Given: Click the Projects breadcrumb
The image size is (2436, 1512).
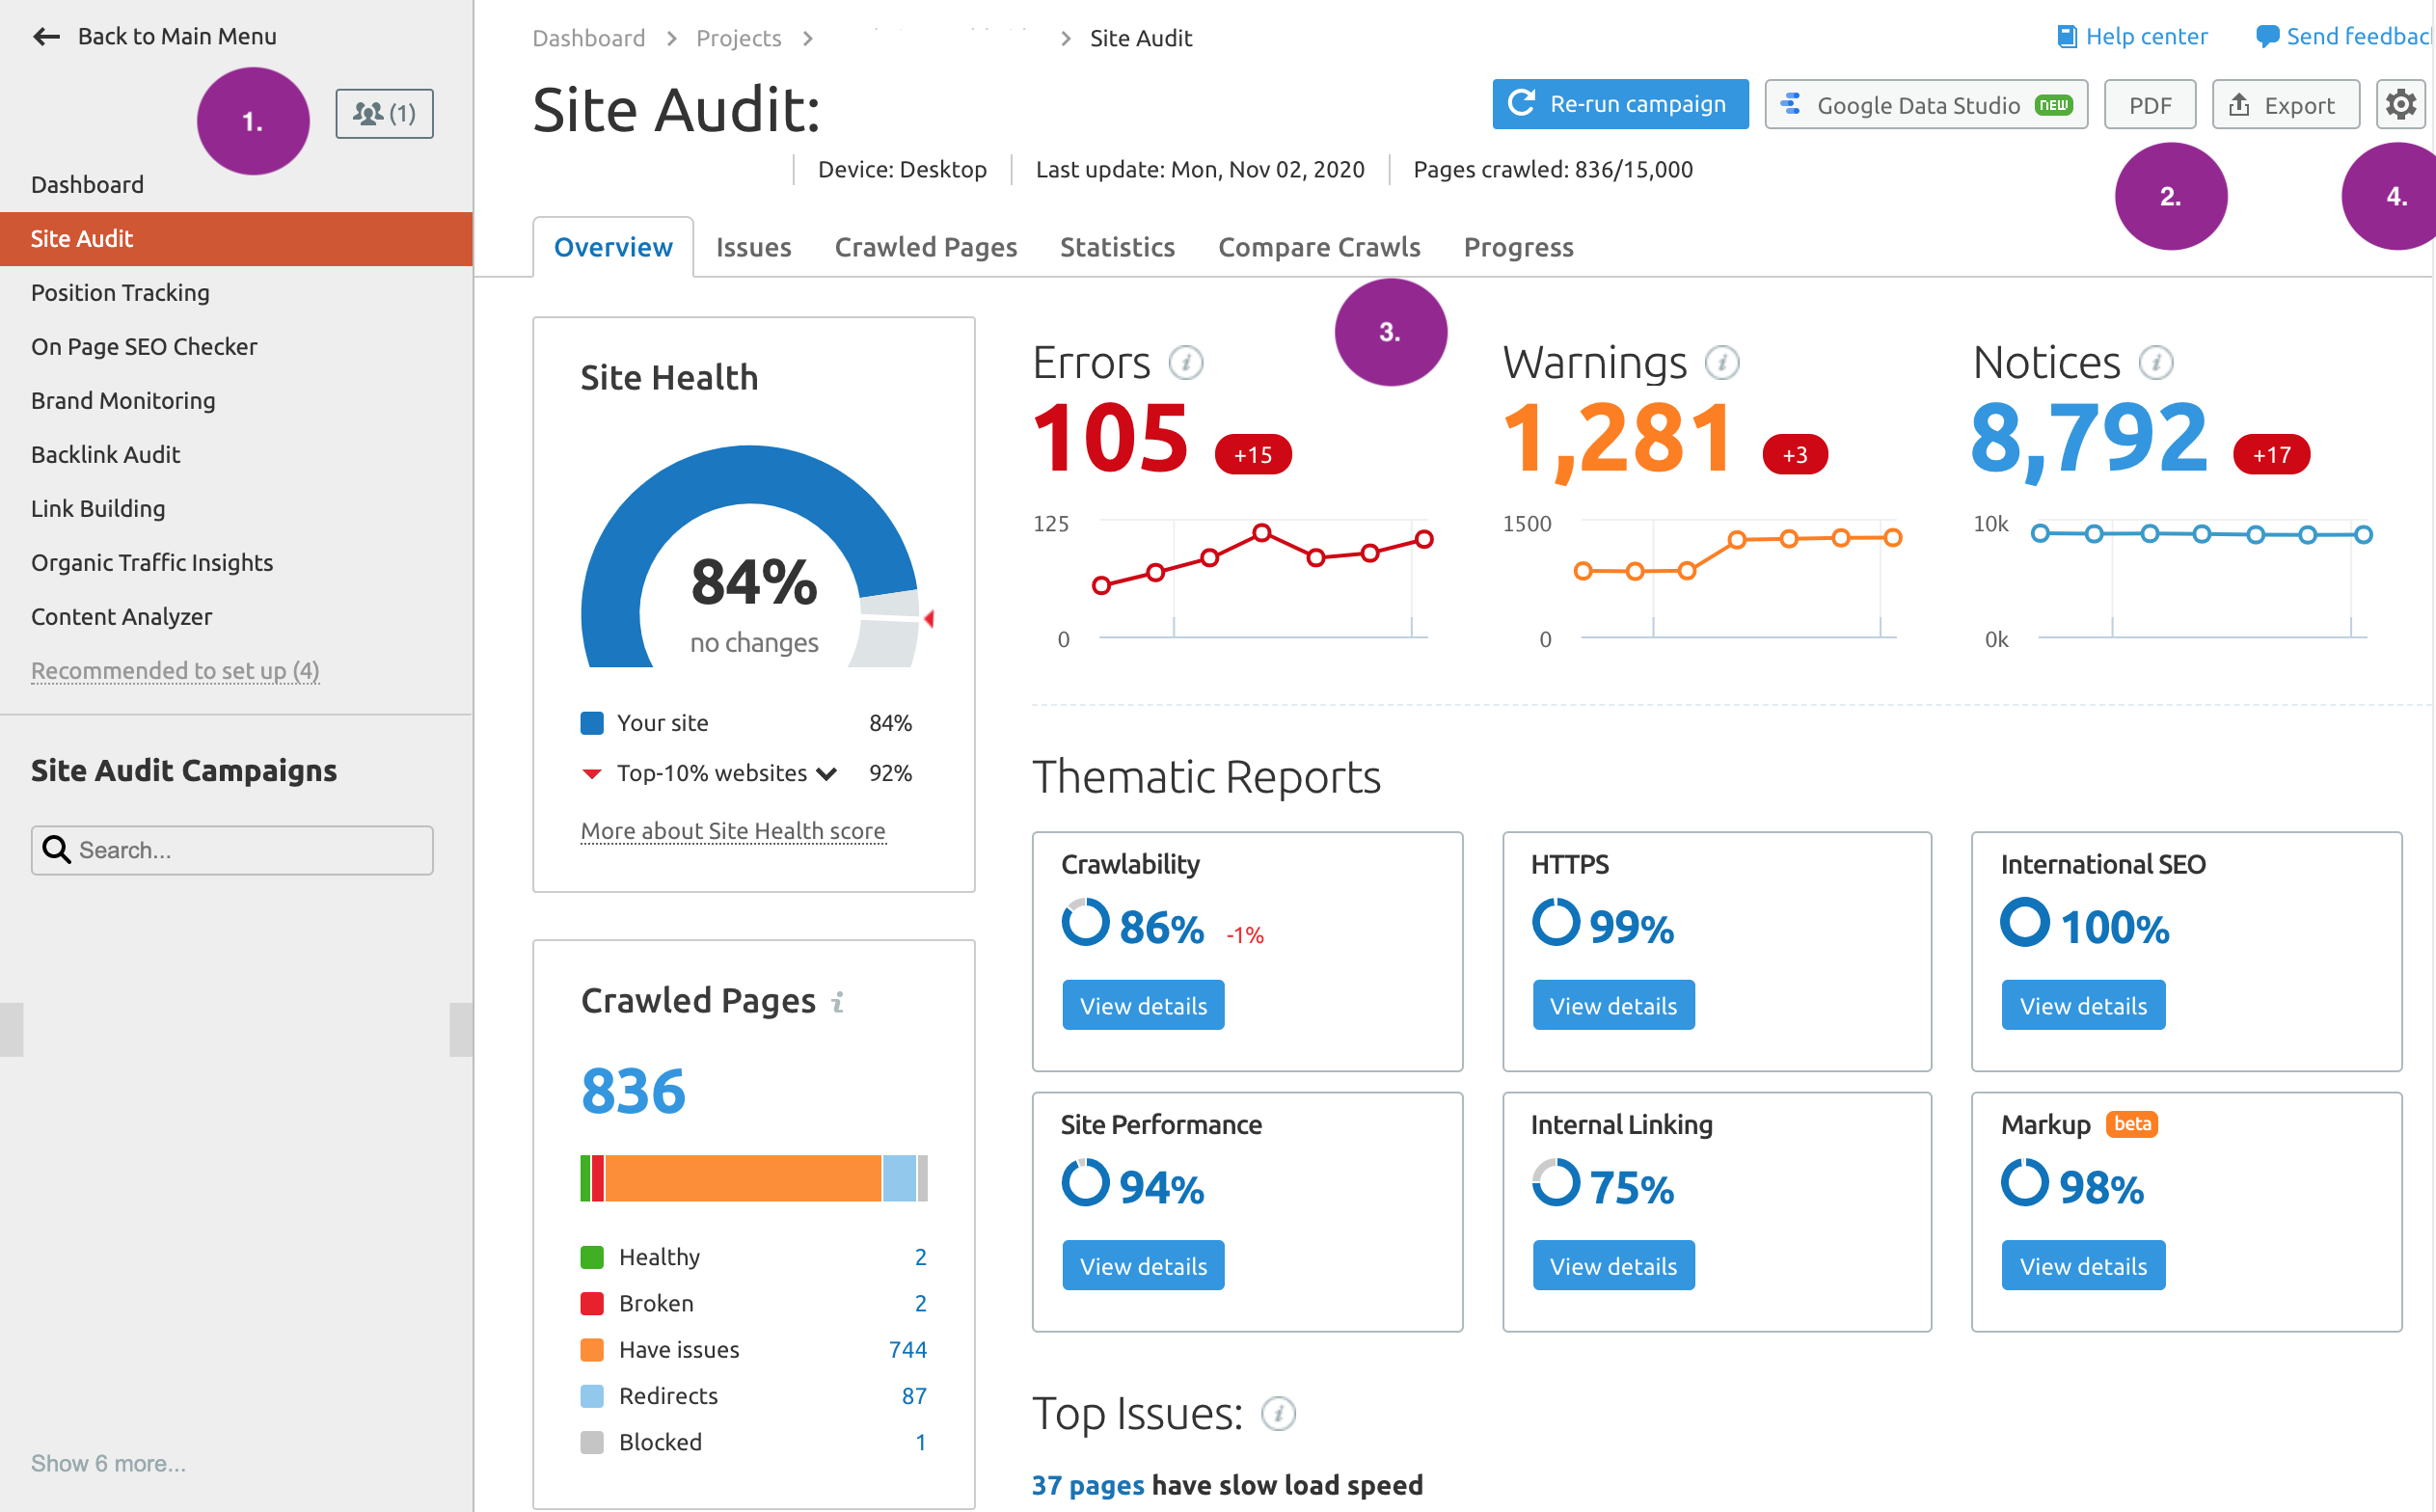Looking at the screenshot, I should [x=738, y=38].
